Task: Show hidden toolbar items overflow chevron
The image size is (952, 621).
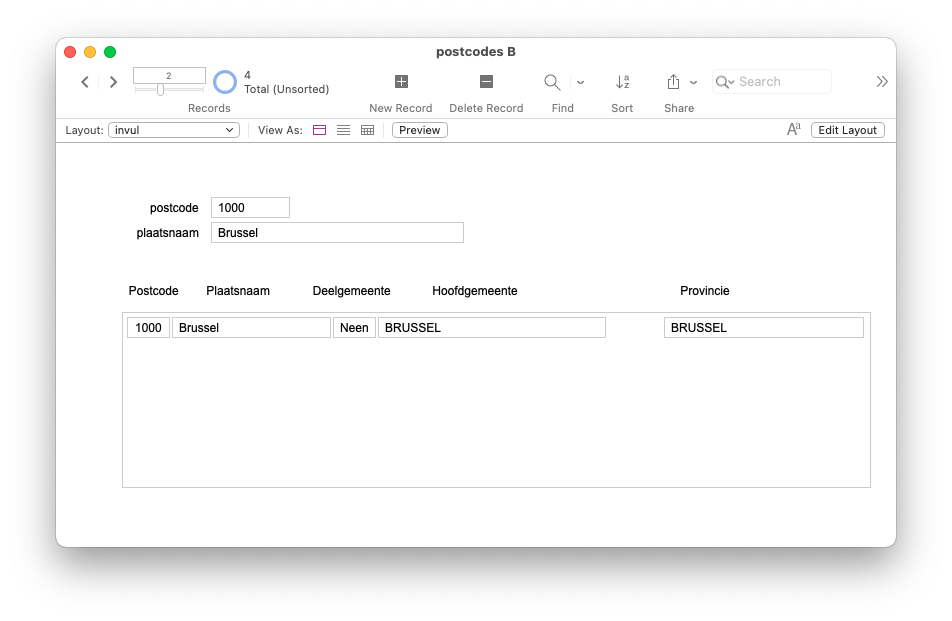Action: [x=881, y=82]
